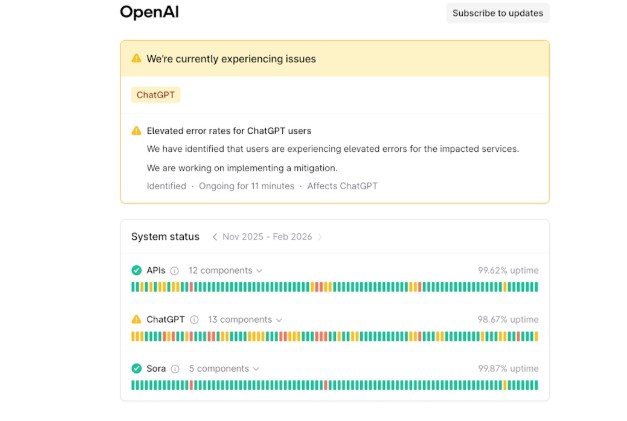This screenshot has width=627, height=421.
Task: Go to next period in System status
Action: 320,237
